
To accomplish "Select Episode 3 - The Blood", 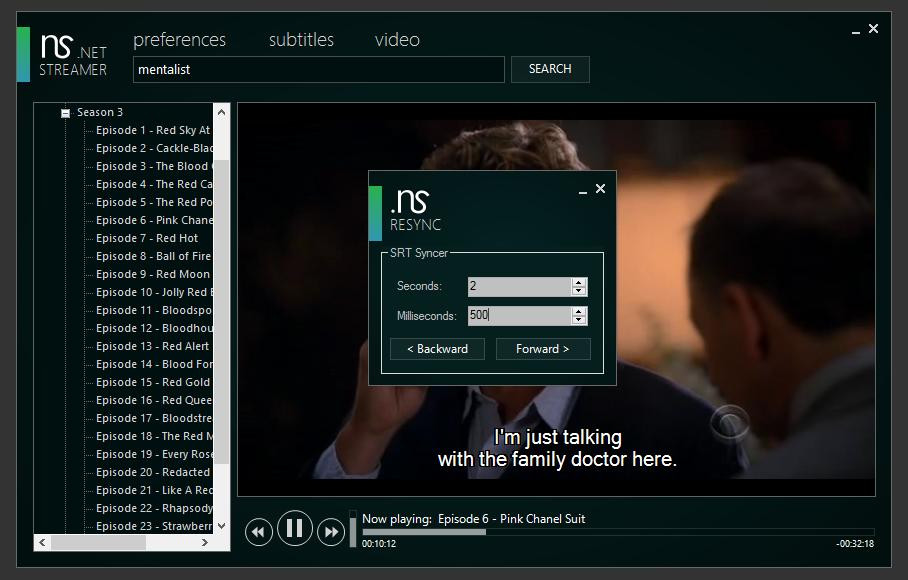I will 154,166.
